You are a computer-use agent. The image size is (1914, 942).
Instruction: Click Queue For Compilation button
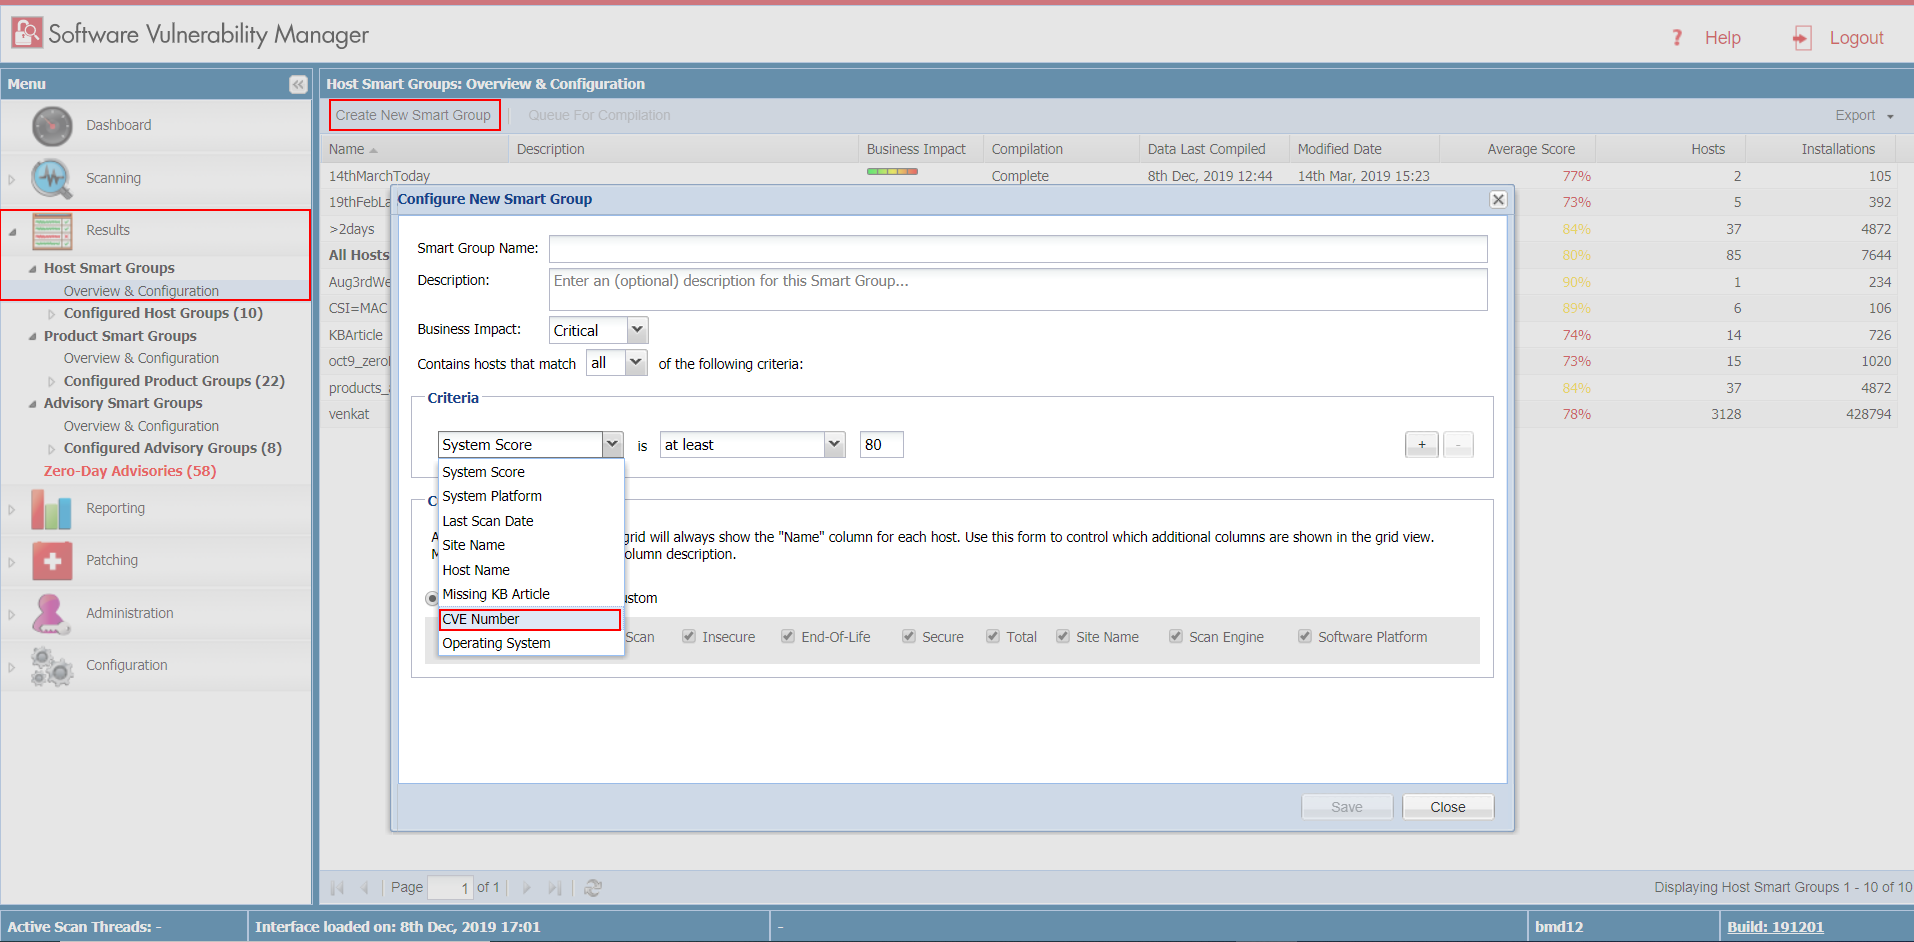tap(599, 115)
